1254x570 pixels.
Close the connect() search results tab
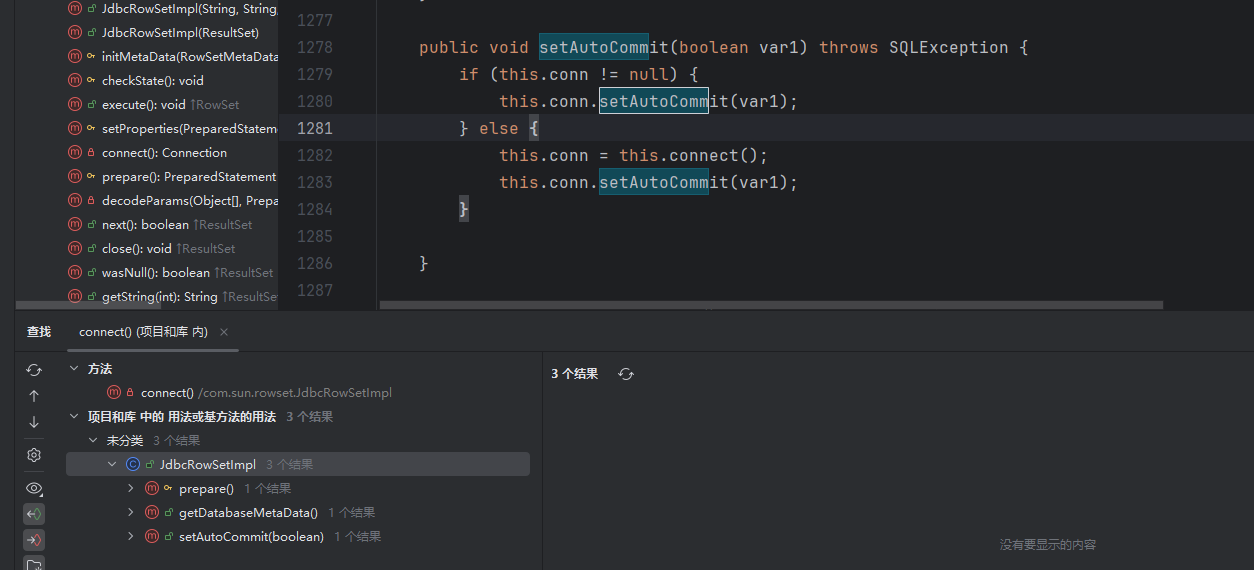coord(224,332)
